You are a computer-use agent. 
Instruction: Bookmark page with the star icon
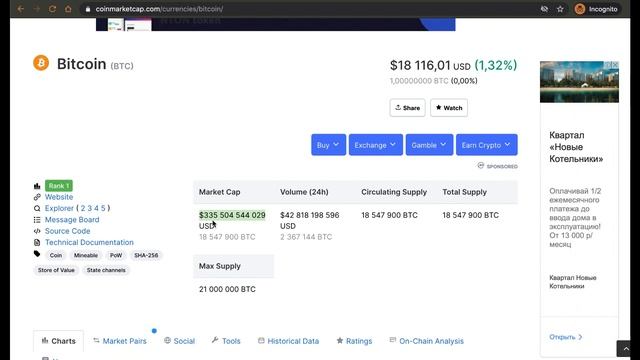[560, 9]
